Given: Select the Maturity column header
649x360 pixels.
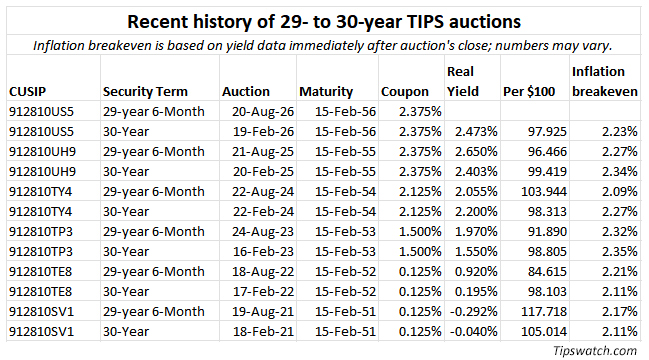Looking at the screenshot, I should click(x=326, y=91).
